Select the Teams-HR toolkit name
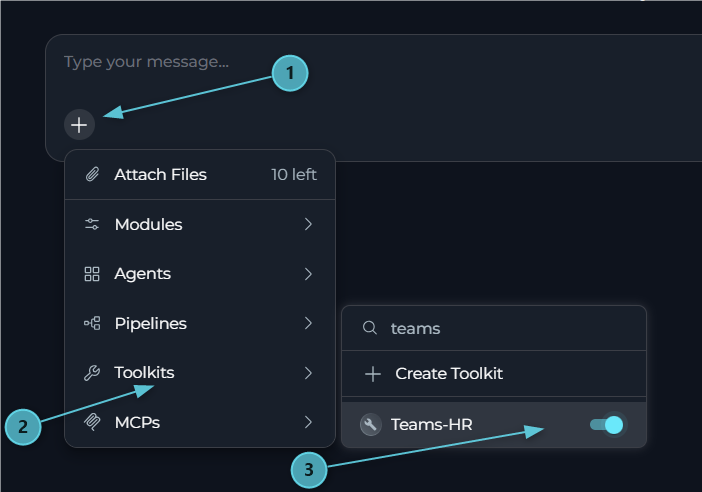The width and height of the screenshot is (702, 492). 432,424
